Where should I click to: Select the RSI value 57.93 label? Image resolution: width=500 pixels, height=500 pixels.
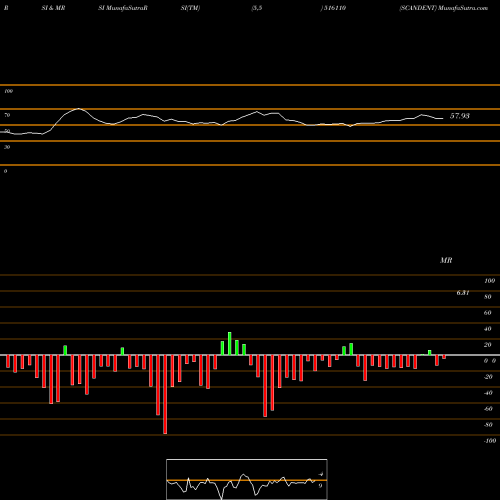tap(460, 116)
